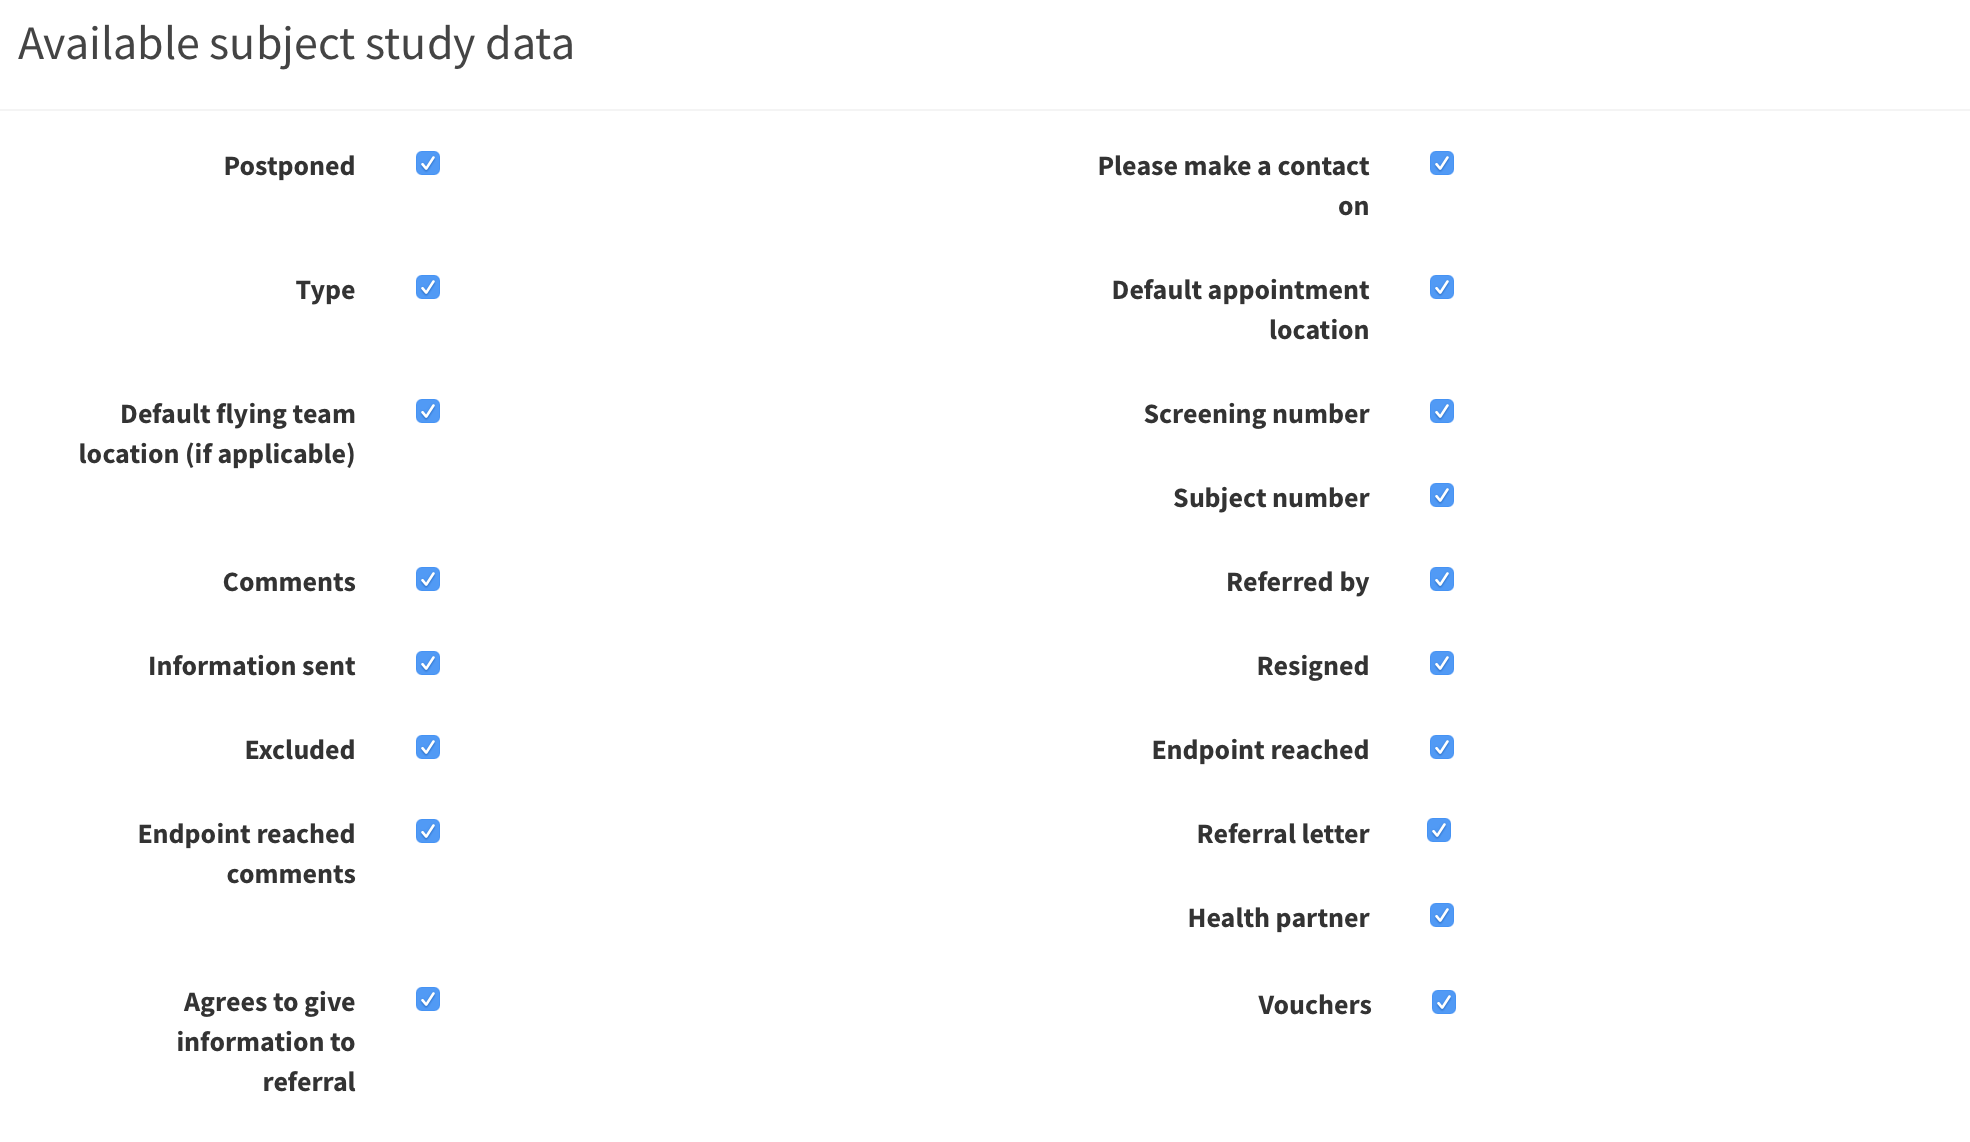
Task: Uncheck the Excluded checkbox
Action: point(428,747)
